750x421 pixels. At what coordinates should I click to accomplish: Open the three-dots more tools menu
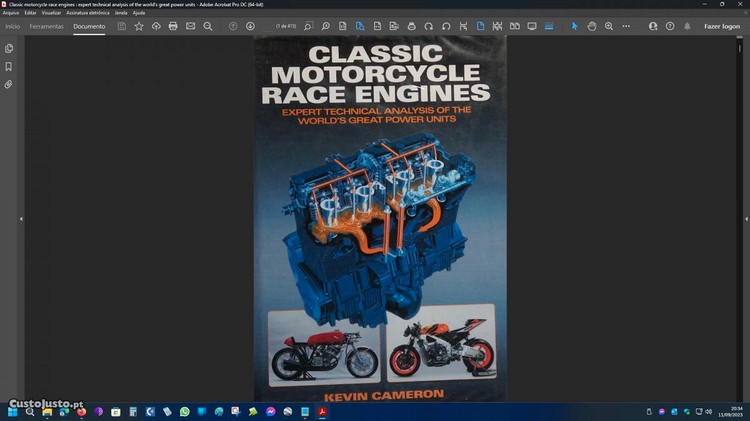pyautogui.click(x=626, y=26)
